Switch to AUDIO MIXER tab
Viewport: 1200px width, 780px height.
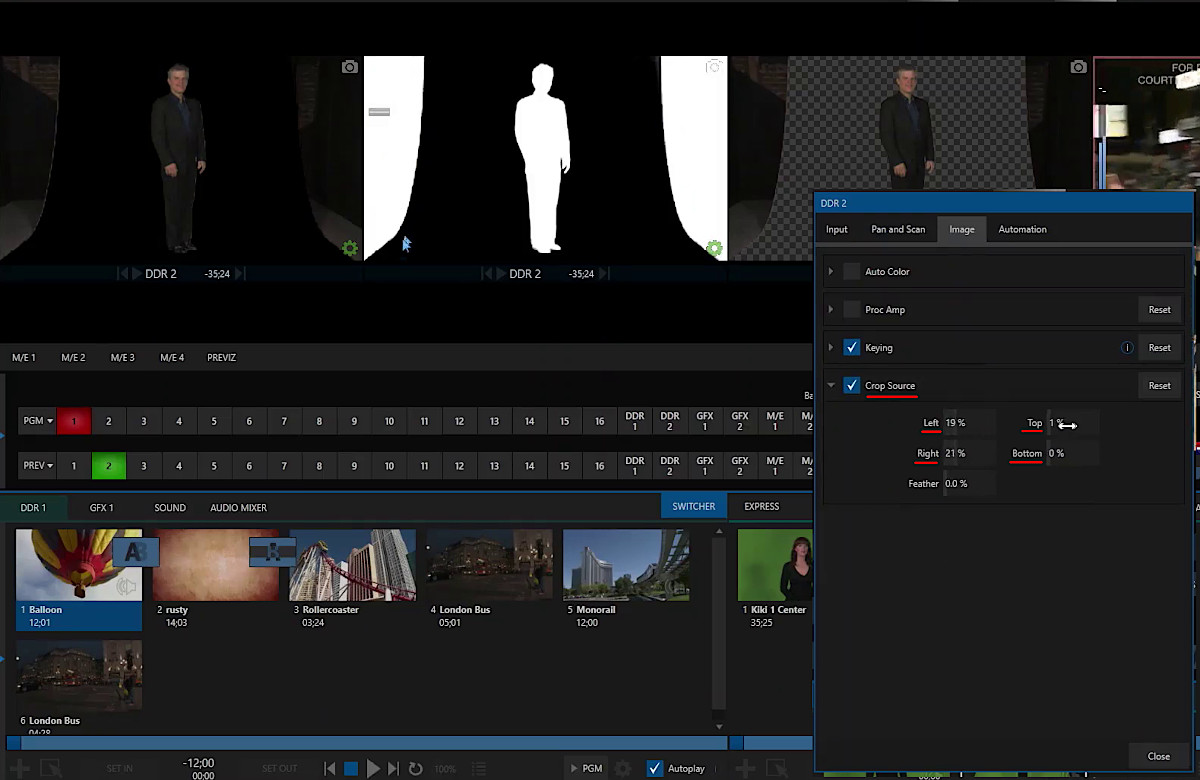tap(238, 507)
